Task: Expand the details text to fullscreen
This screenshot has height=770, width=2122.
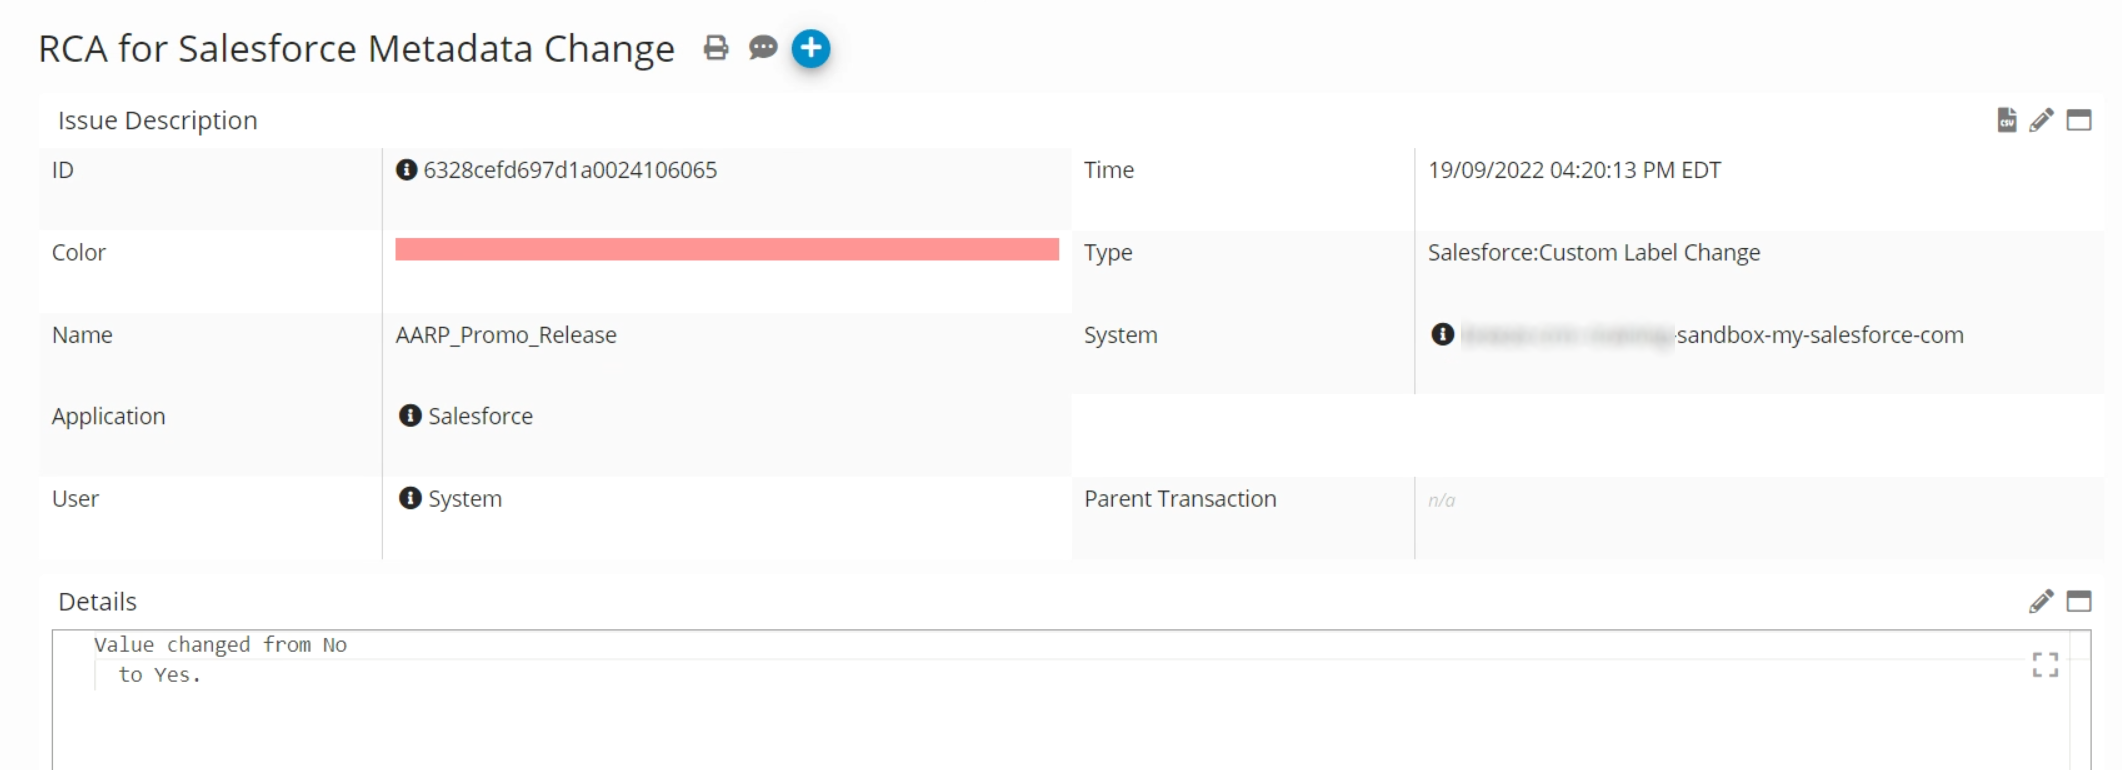Action: [2045, 665]
